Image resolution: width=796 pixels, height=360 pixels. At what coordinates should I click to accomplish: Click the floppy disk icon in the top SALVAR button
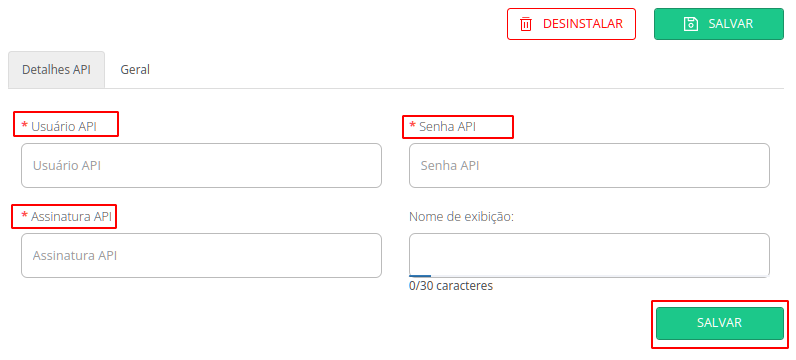(690, 24)
